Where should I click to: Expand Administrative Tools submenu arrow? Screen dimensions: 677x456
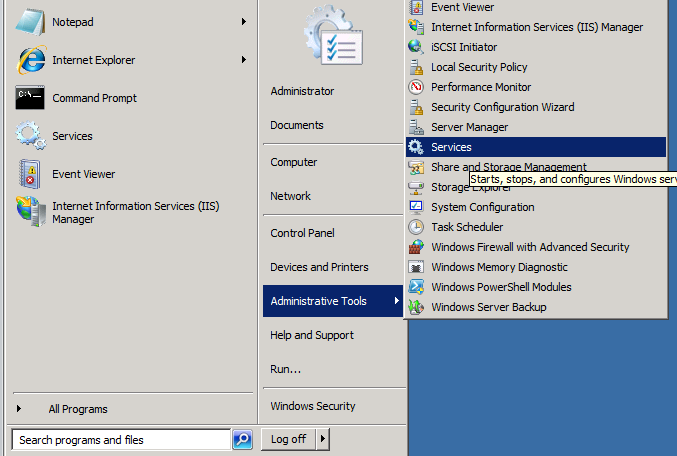(x=396, y=301)
